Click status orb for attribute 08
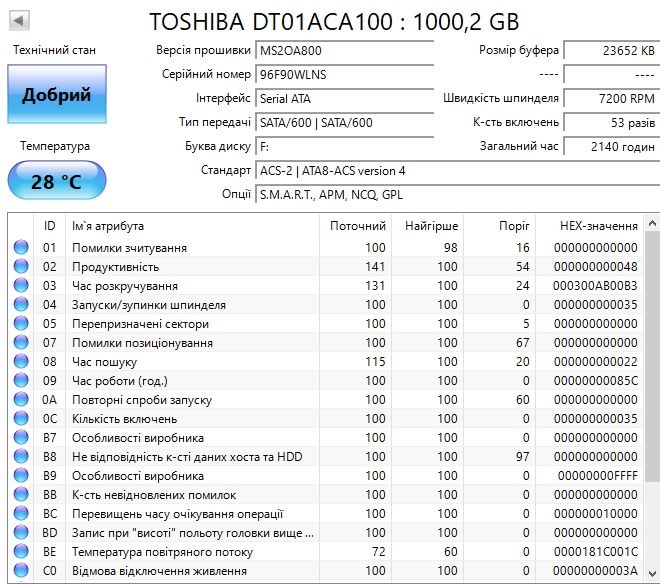The image size is (660, 584). coord(21,361)
